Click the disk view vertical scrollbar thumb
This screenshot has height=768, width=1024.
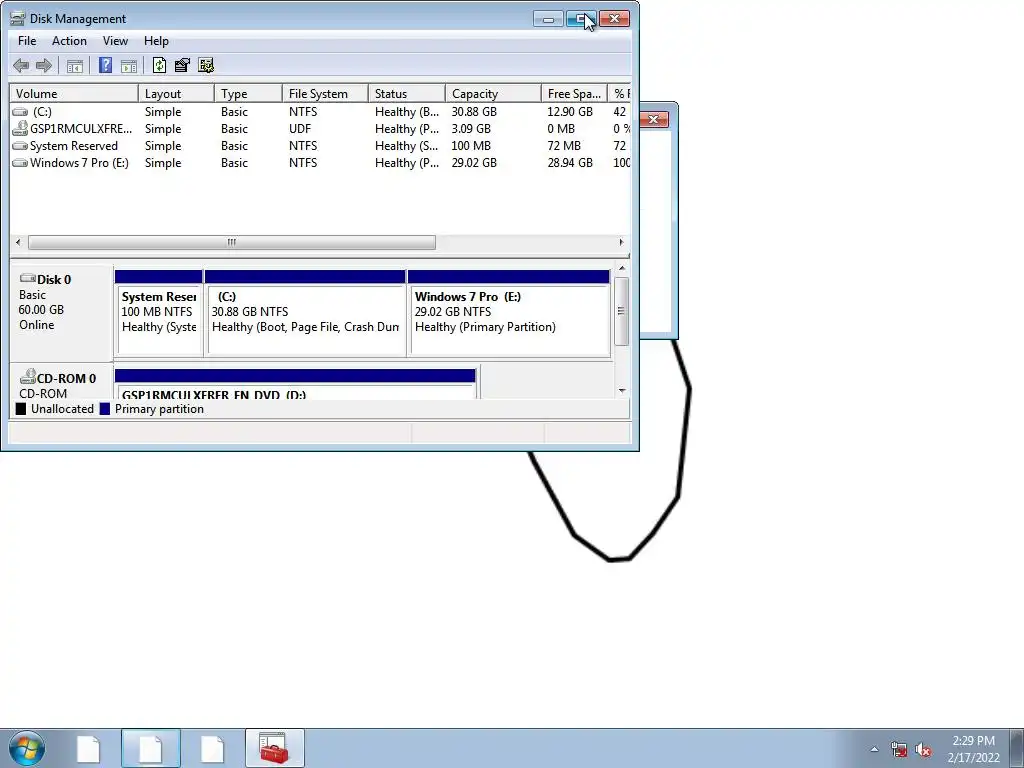(622, 311)
